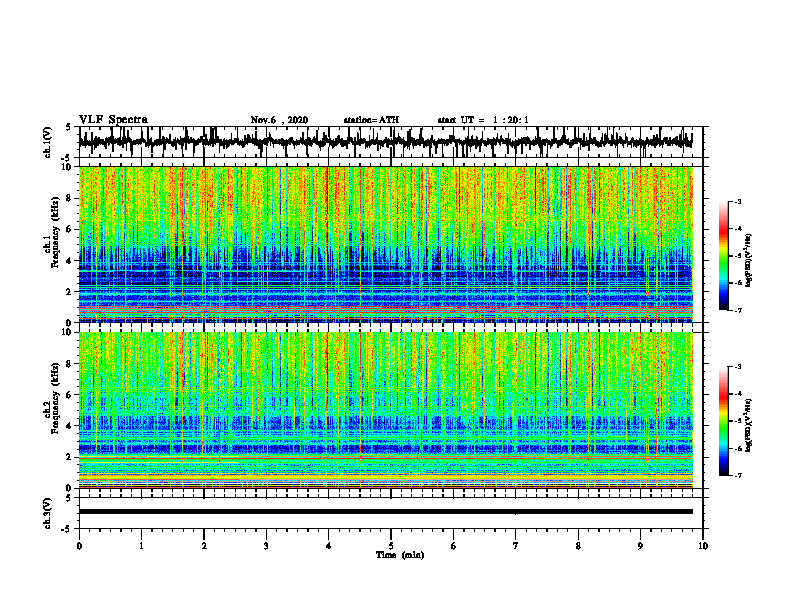Click the time axis tick label "1"
792x612 pixels.
(x=141, y=546)
